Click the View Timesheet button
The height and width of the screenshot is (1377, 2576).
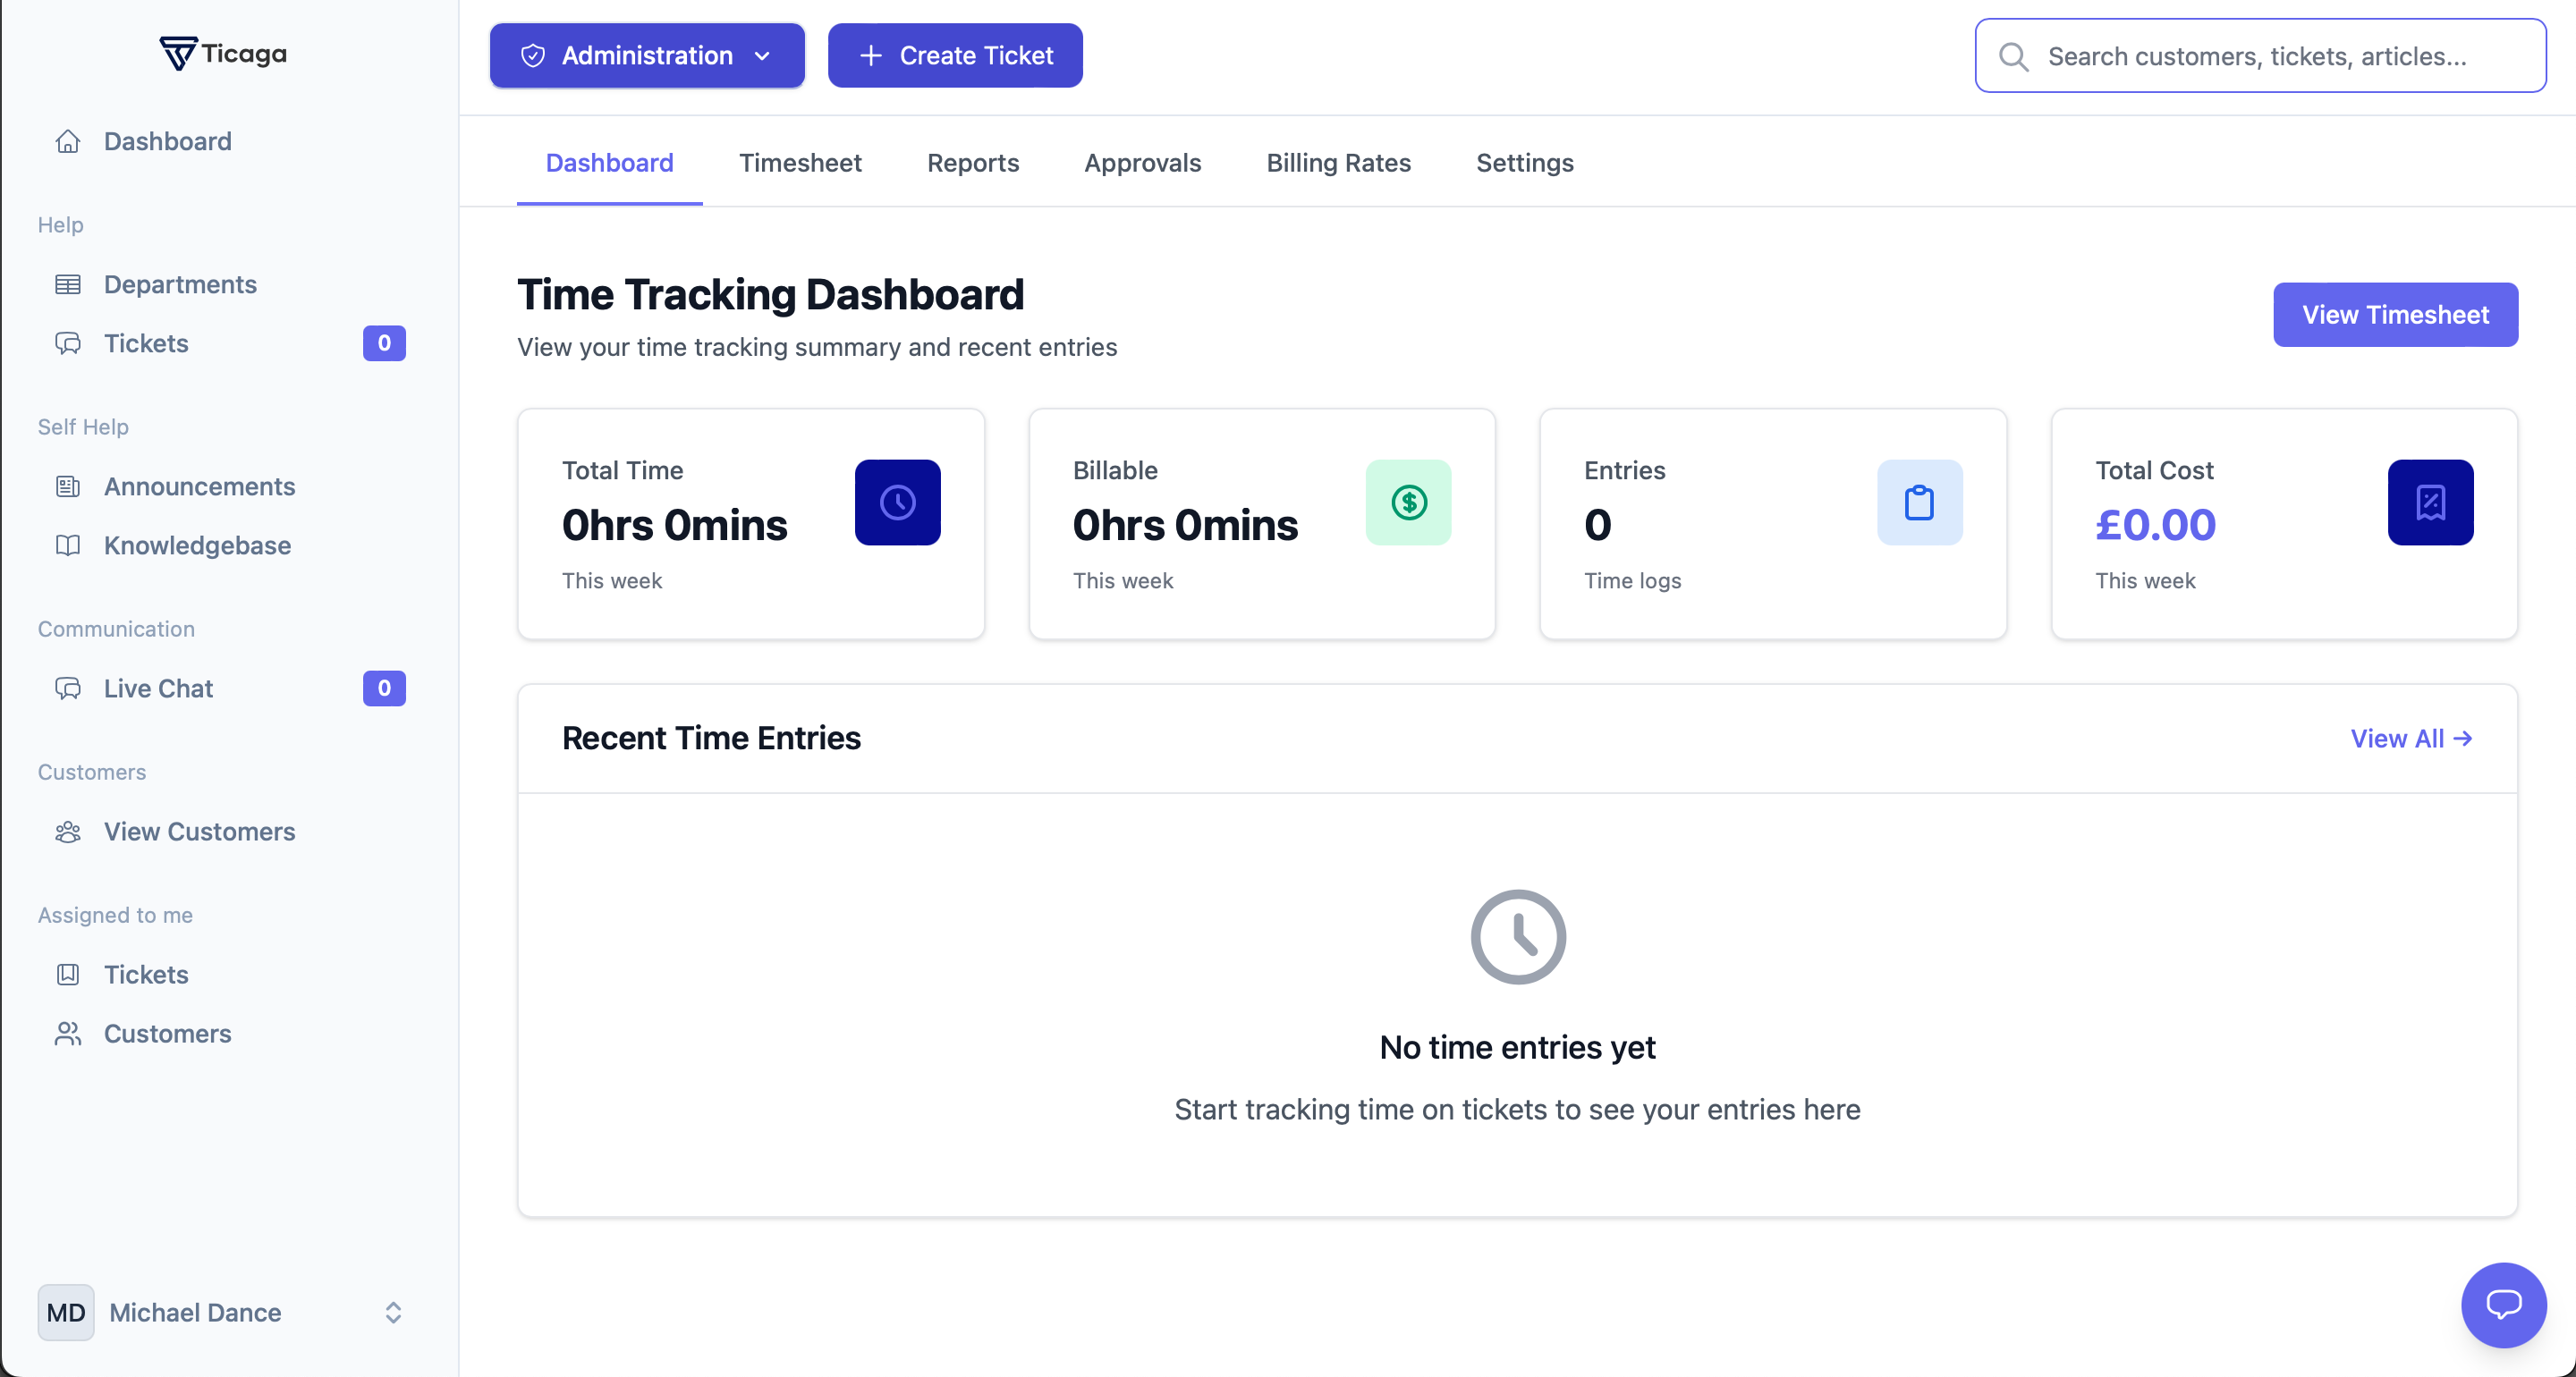[x=2395, y=314]
